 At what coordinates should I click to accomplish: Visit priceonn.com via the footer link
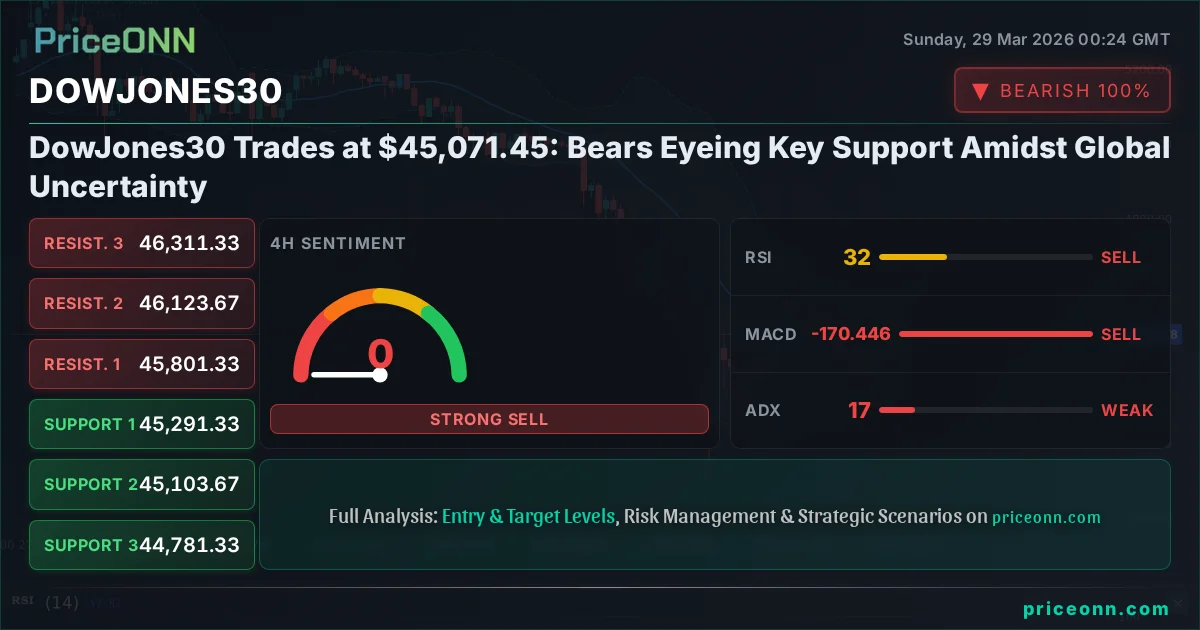(x=1097, y=607)
